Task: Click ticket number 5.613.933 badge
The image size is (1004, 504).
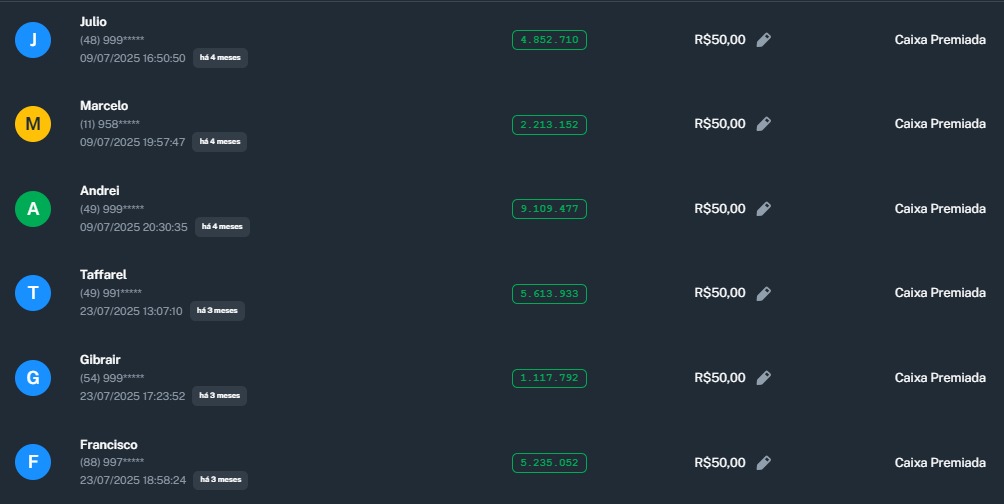Action: click(549, 294)
